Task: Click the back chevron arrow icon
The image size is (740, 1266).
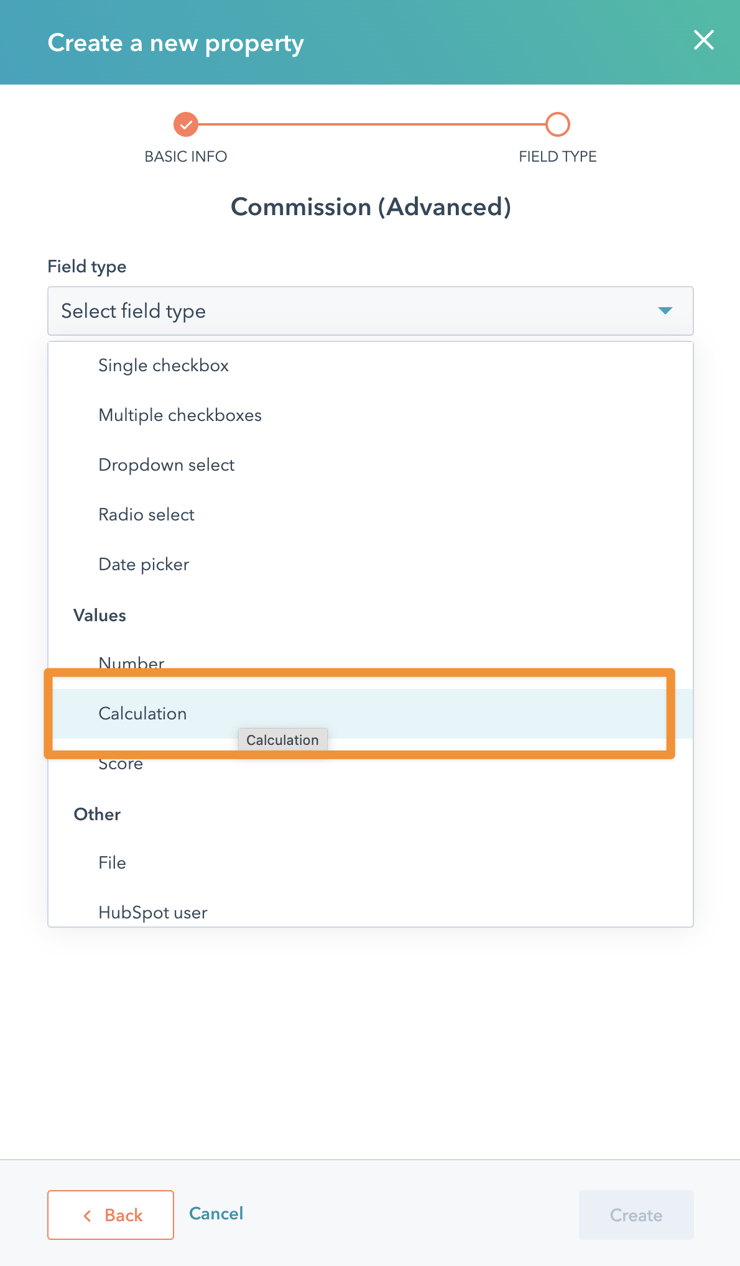Action: pyautogui.click(x=87, y=1216)
